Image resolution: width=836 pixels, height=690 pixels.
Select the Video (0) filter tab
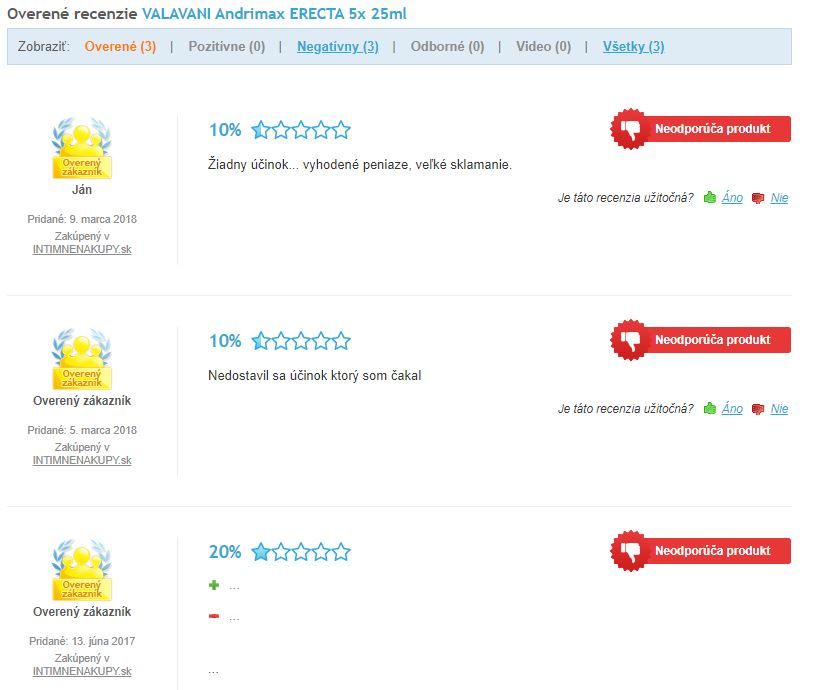click(543, 46)
